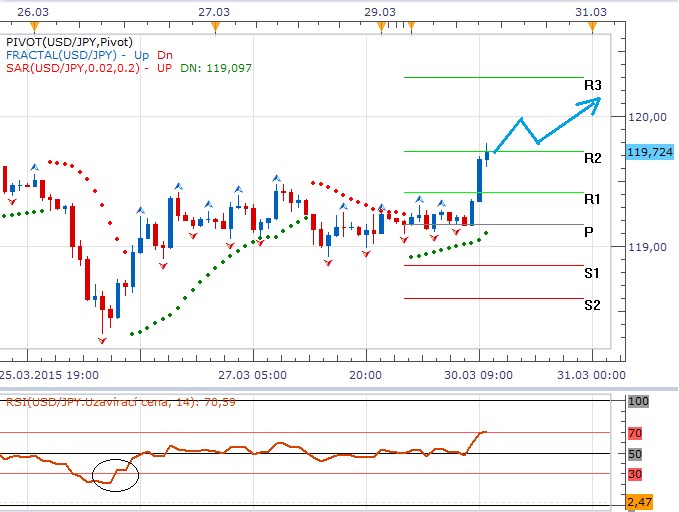This screenshot has height=512, width=679.
Task: Click the RSI 50 midline level tag
Action: 635,454
